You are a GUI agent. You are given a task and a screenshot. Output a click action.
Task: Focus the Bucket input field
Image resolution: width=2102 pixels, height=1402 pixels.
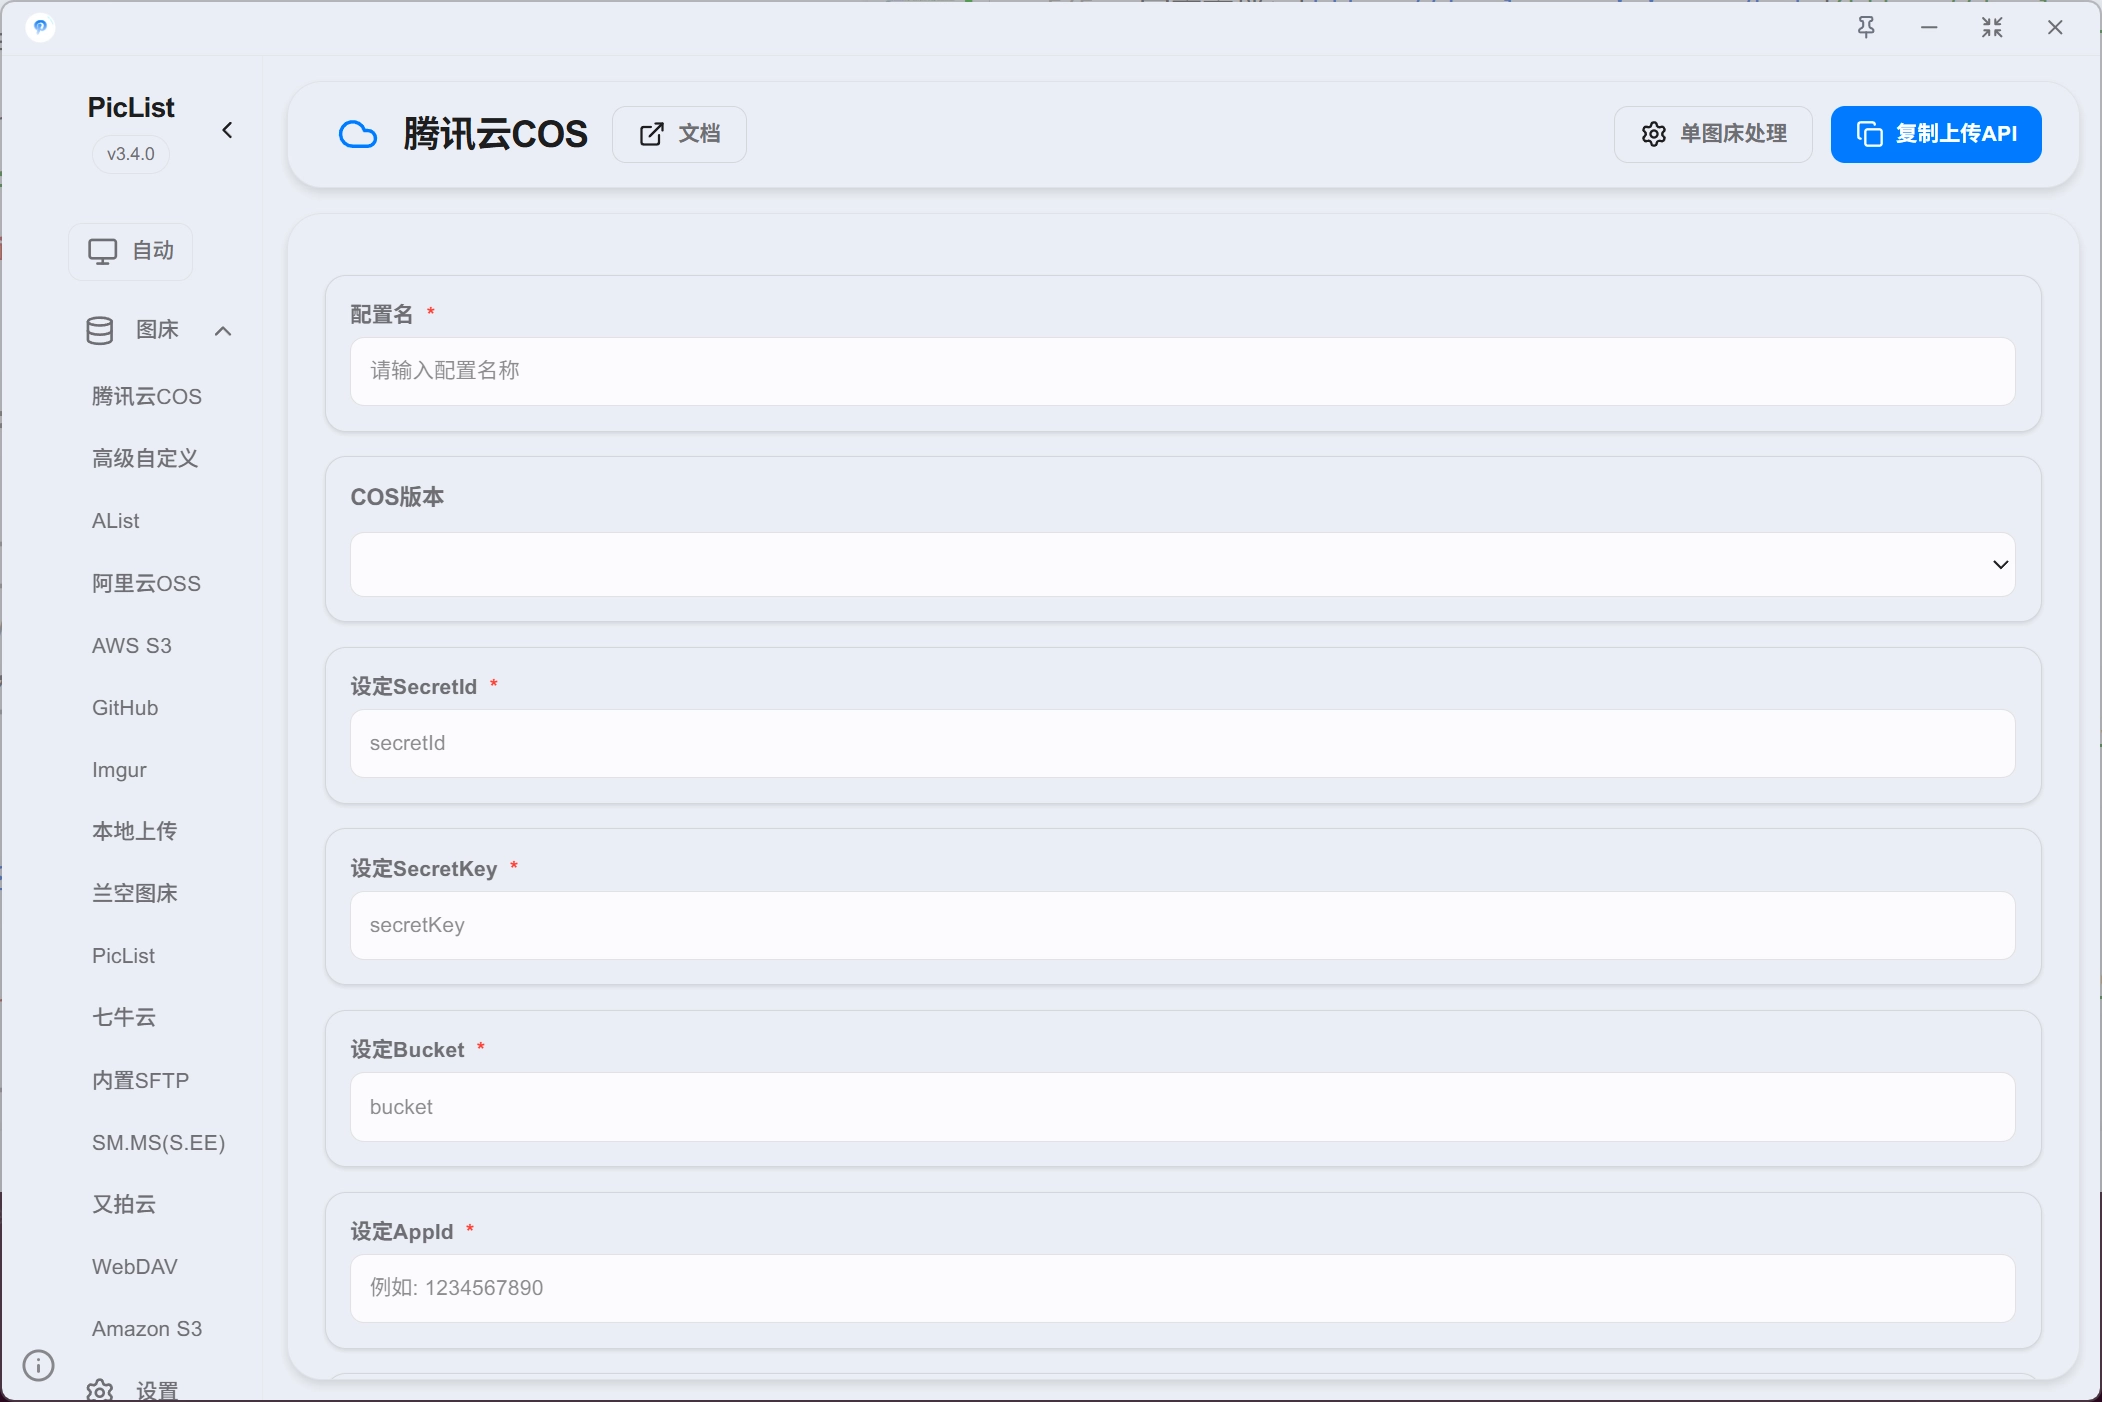coord(1182,1107)
